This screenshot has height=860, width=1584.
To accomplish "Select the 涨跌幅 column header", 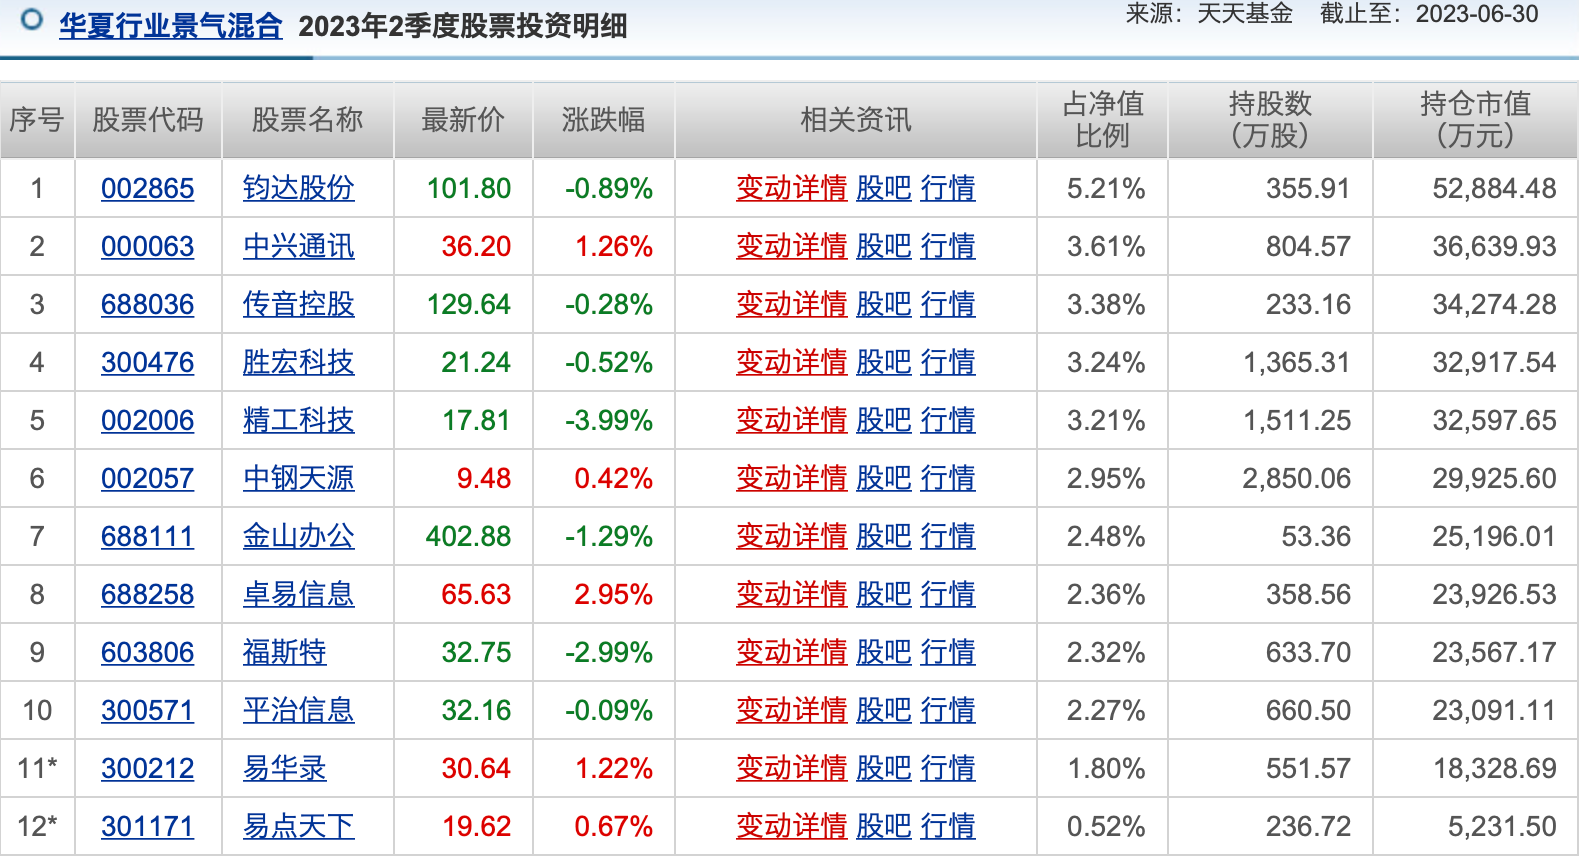I will pyautogui.click(x=603, y=120).
